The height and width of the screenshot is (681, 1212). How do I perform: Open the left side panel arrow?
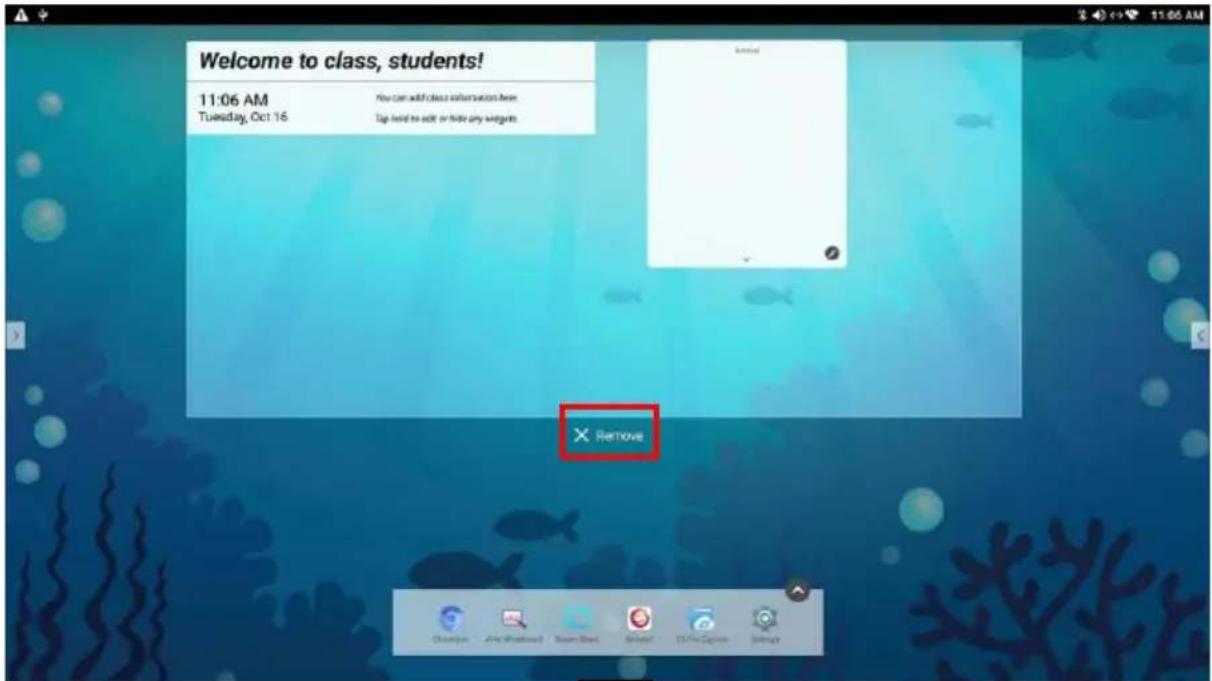click(14, 336)
